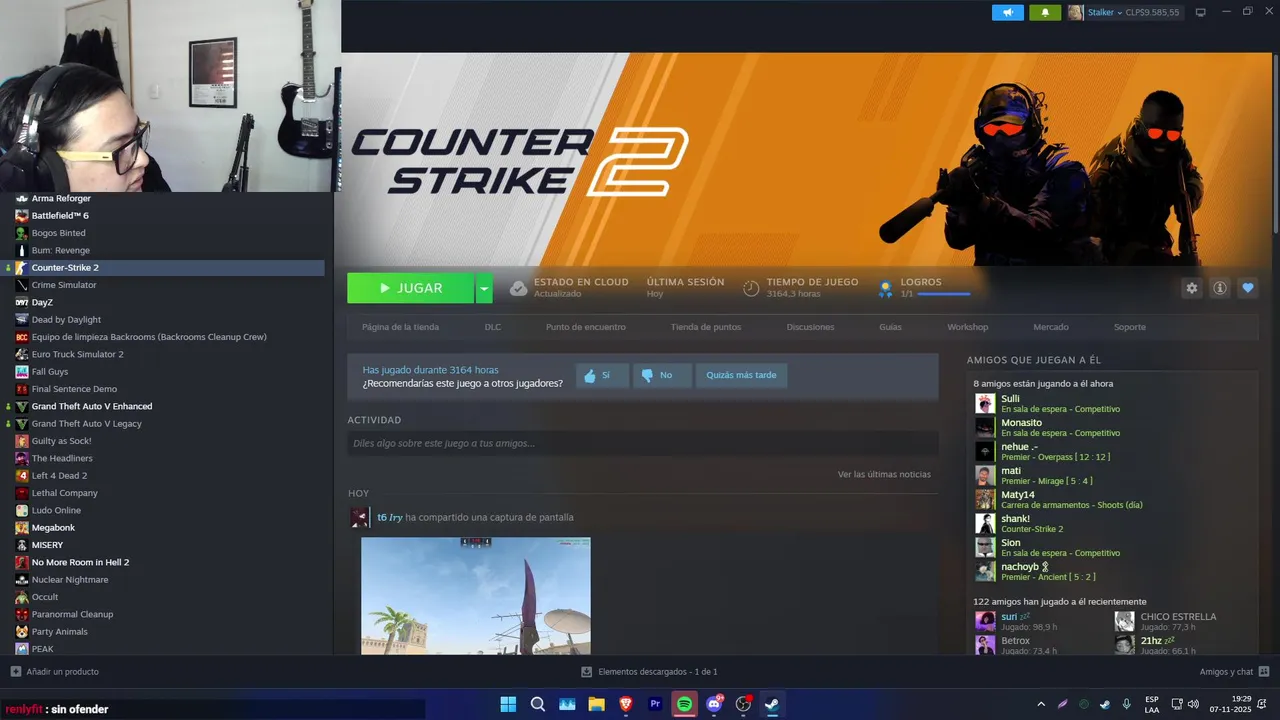Open t6 lry user profile link
This screenshot has width=1280, height=720.
(389, 517)
